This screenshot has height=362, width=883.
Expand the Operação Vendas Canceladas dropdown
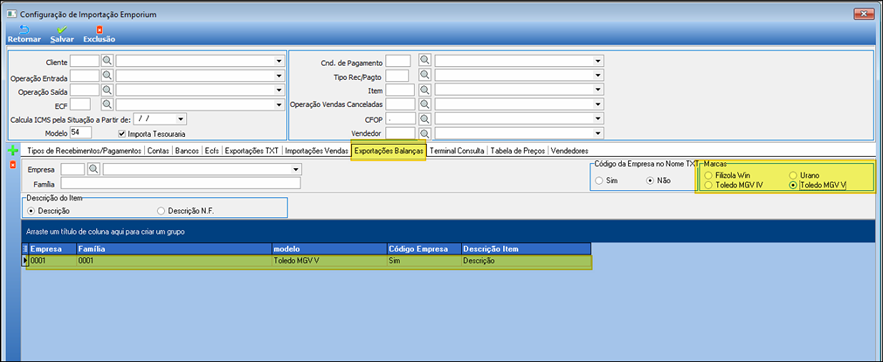click(598, 105)
